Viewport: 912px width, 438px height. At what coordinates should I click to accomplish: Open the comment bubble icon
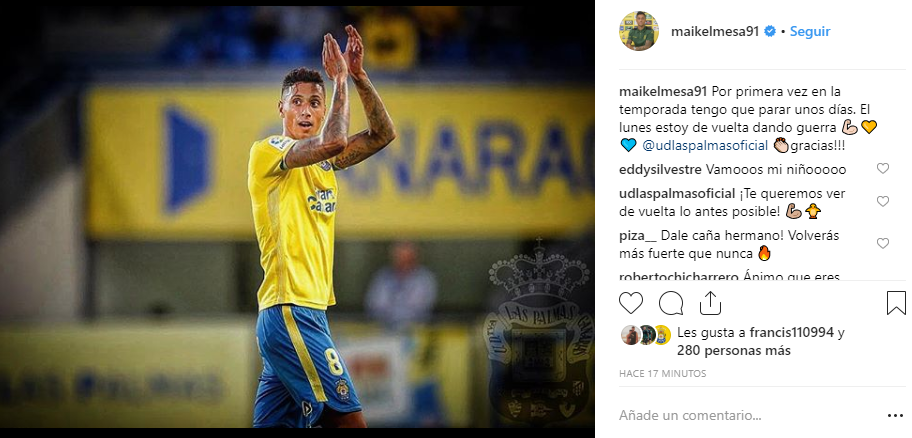point(671,303)
